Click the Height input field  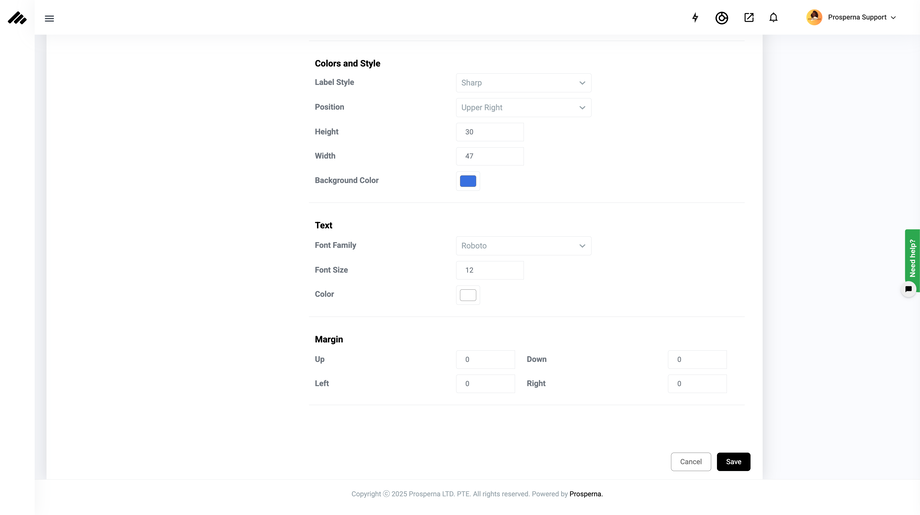click(490, 132)
